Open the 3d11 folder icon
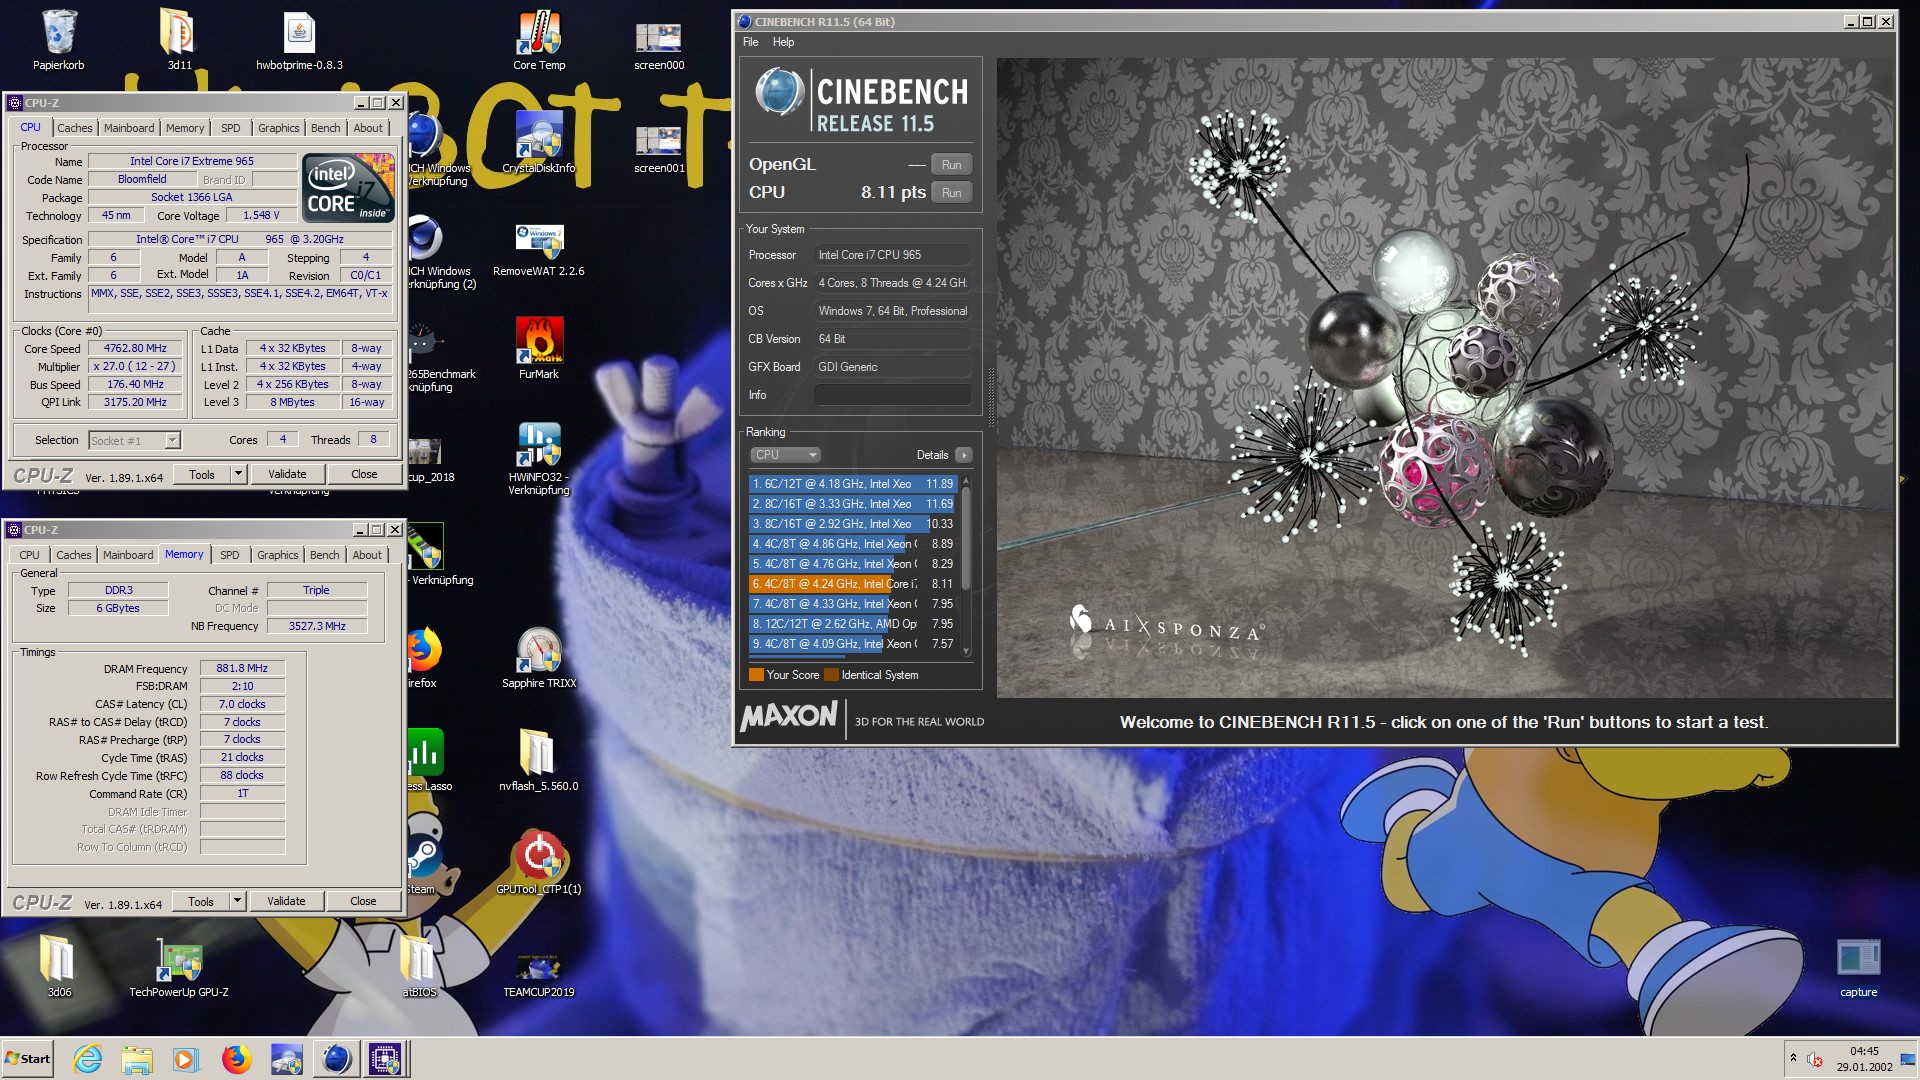The image size is (1920, 1080). point(179,40)
